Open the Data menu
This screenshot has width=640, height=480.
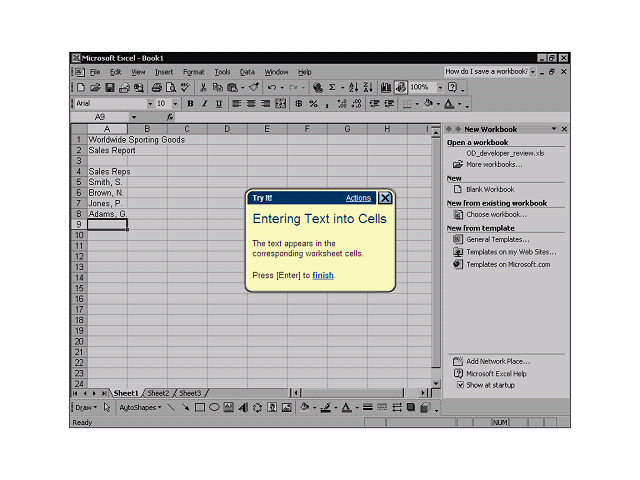247,72
